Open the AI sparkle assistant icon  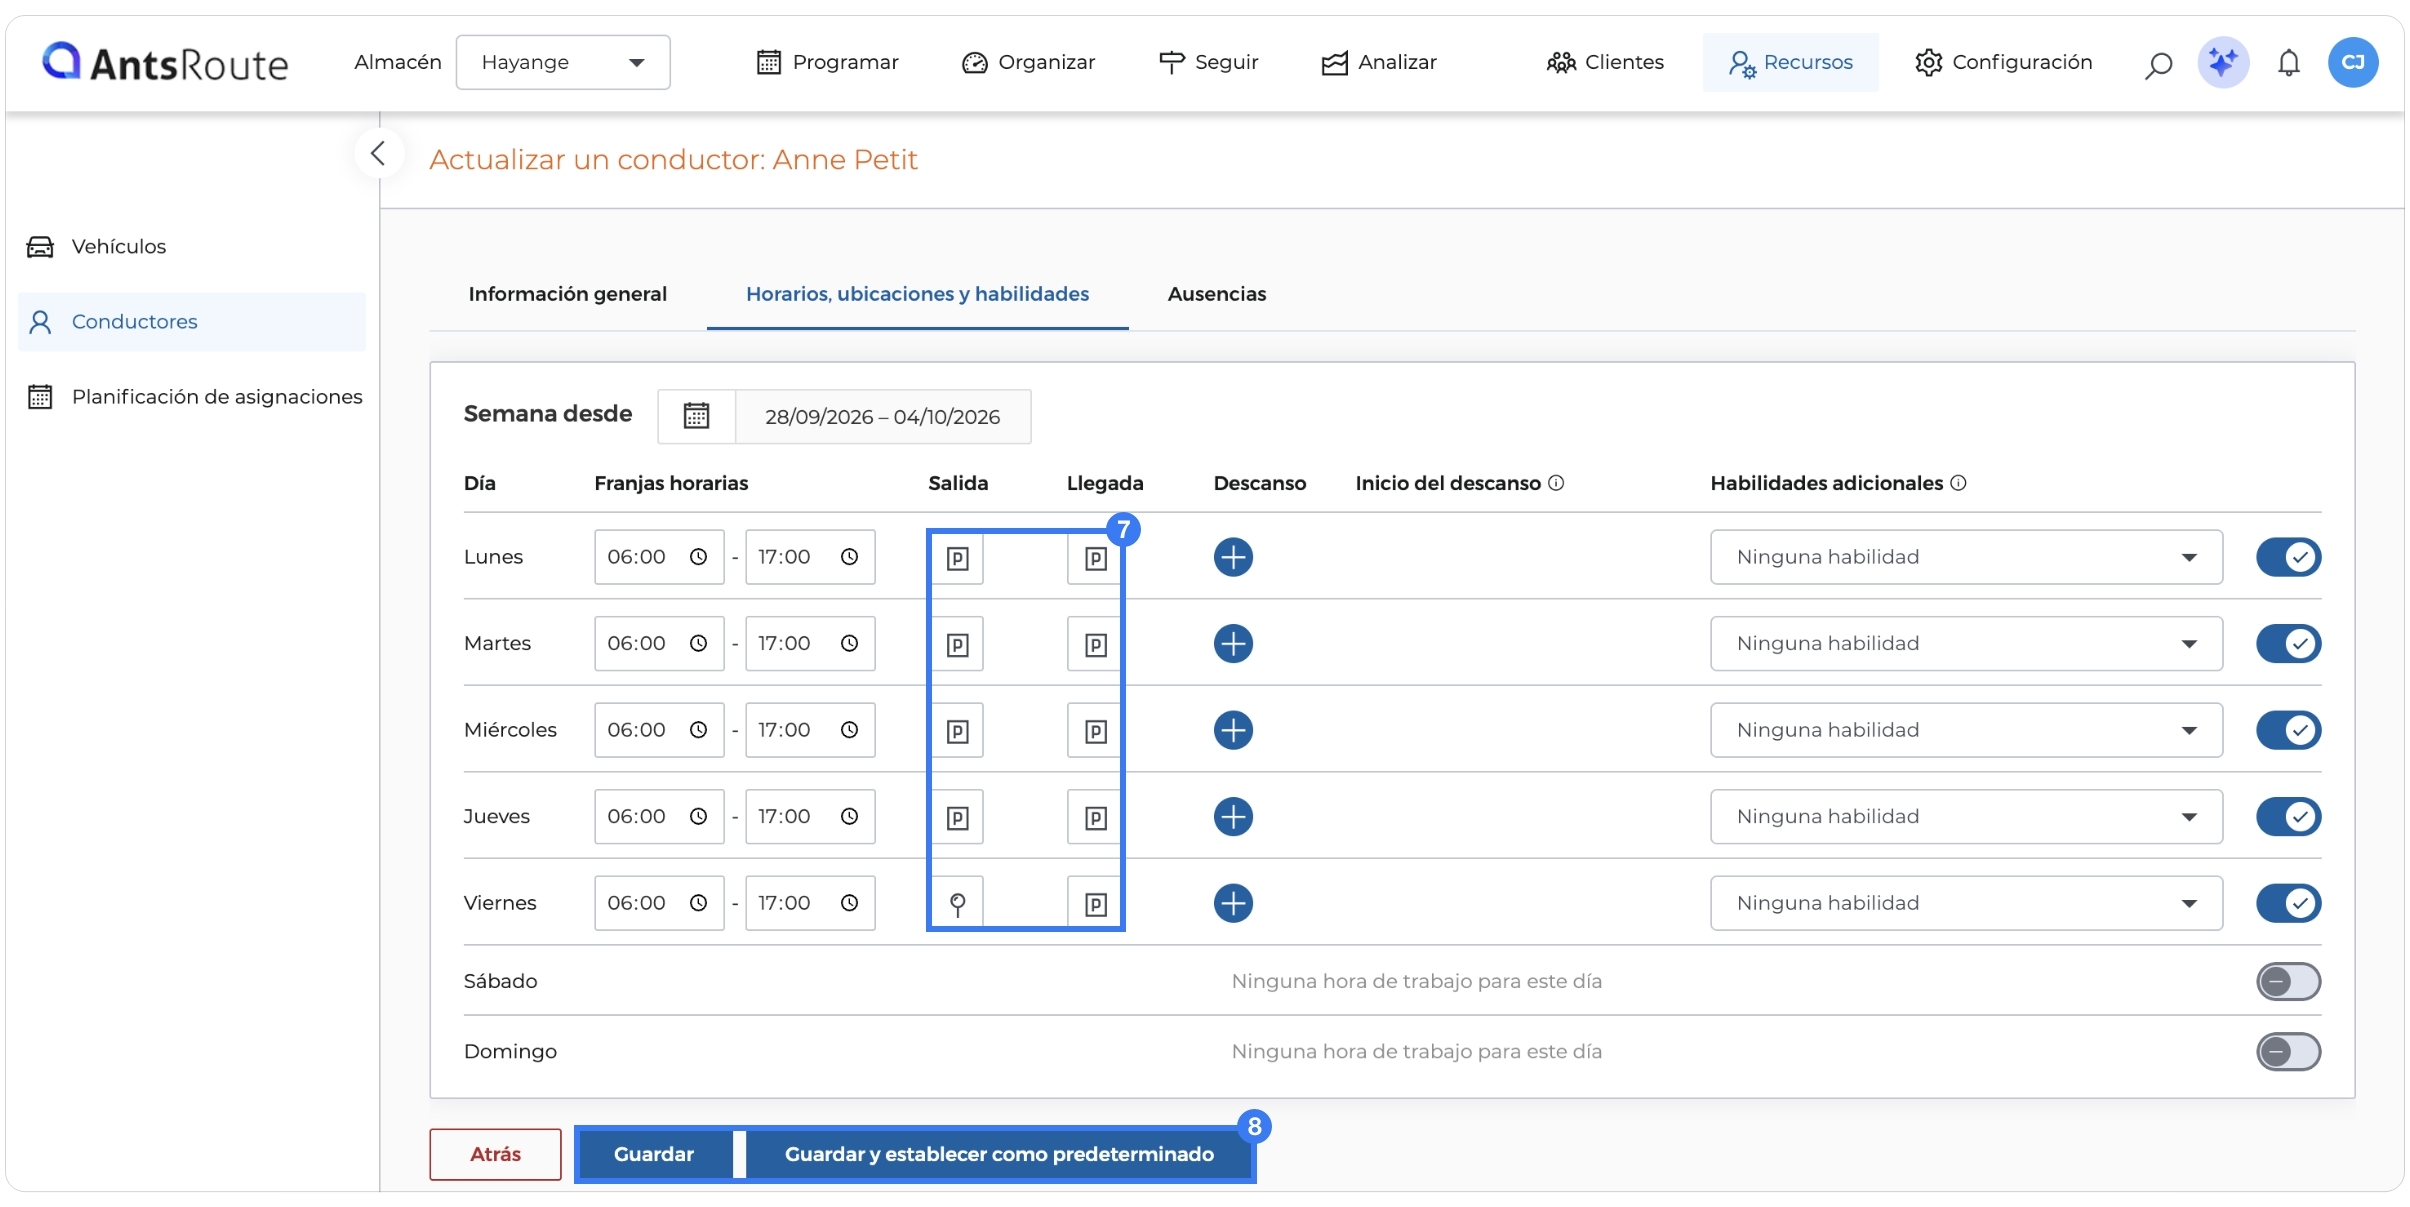tap(2222, 62)
